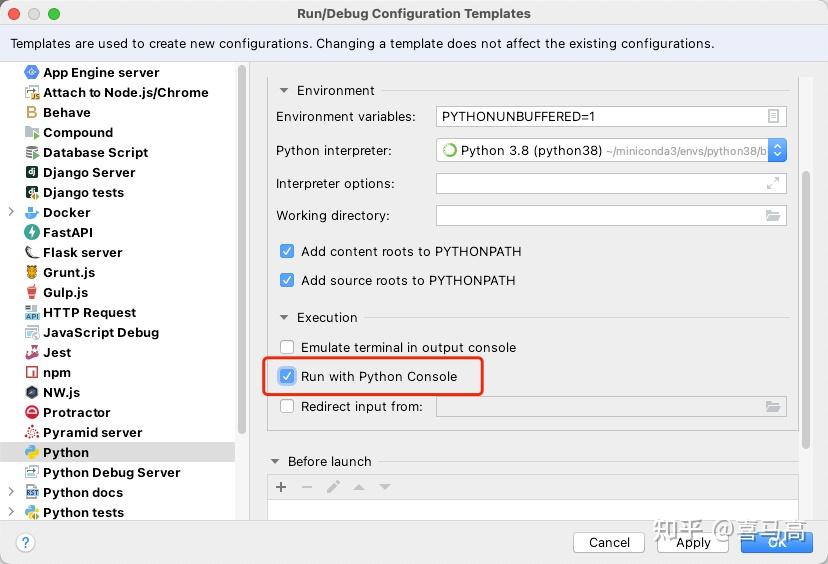Click into the Working directory field
Viewport: 828px width, 564px height.
[x=598, y=215]
